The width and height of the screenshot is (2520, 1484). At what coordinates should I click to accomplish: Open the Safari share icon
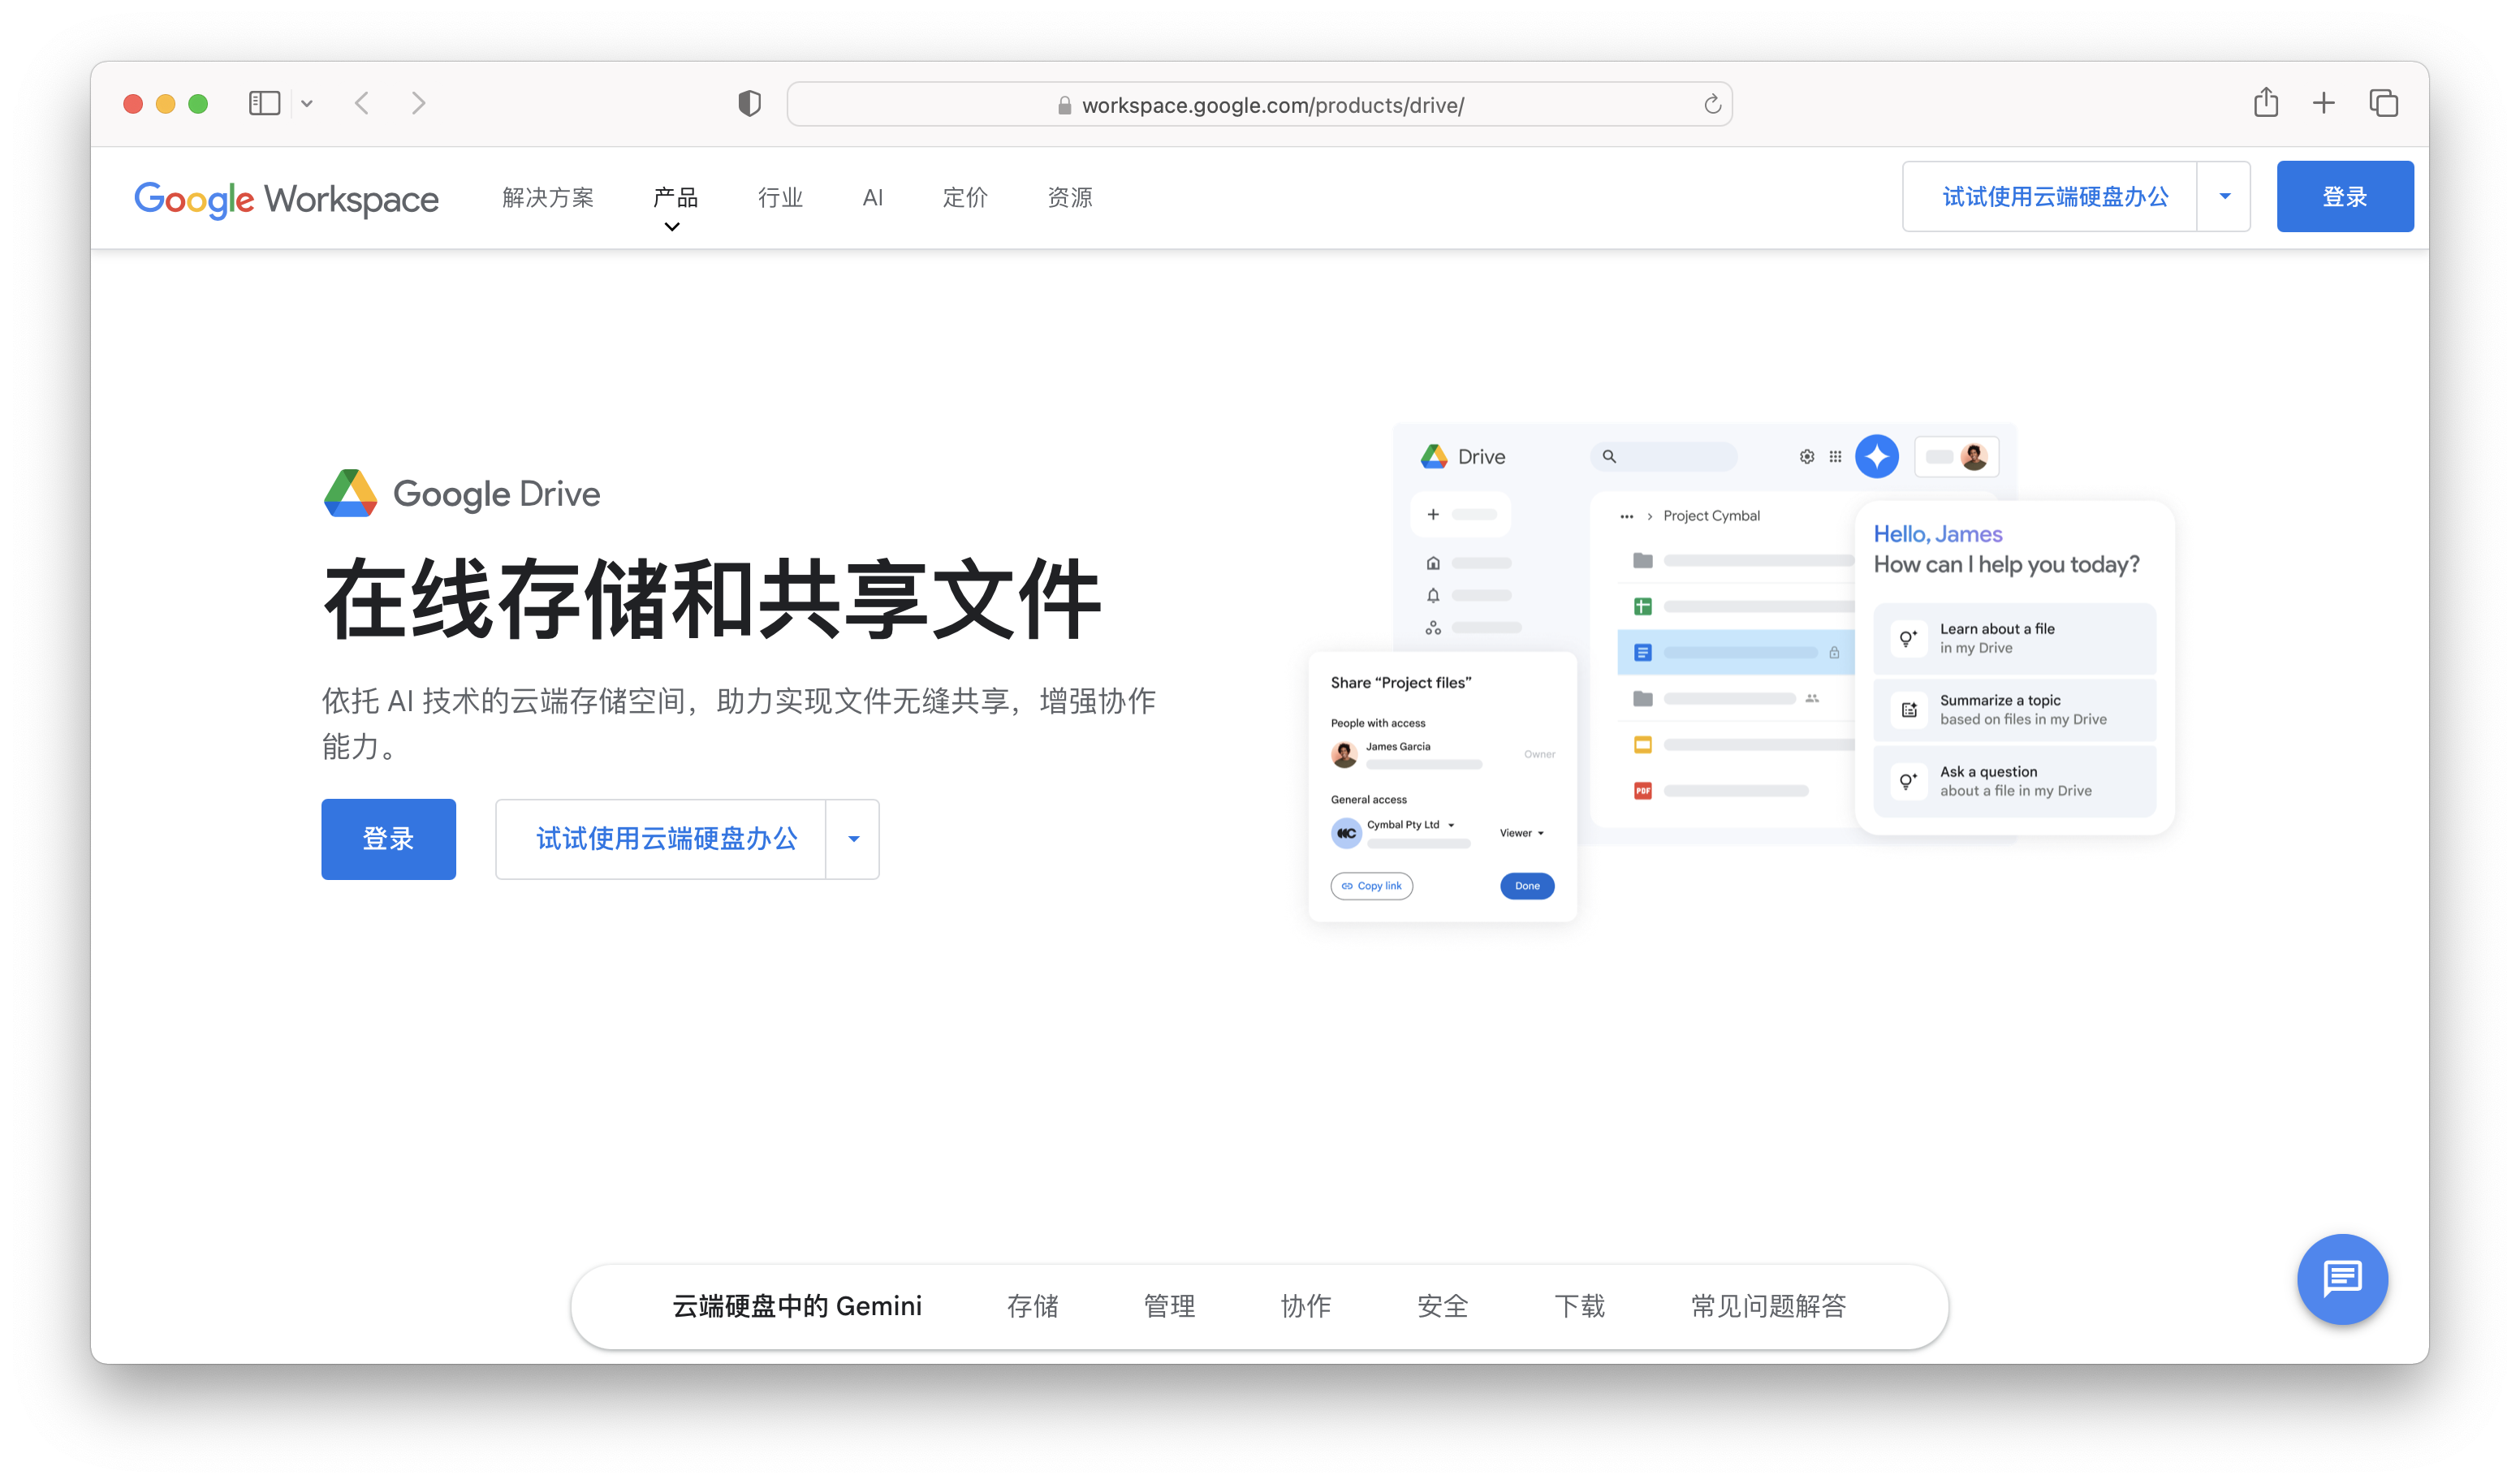point(2266,103)
